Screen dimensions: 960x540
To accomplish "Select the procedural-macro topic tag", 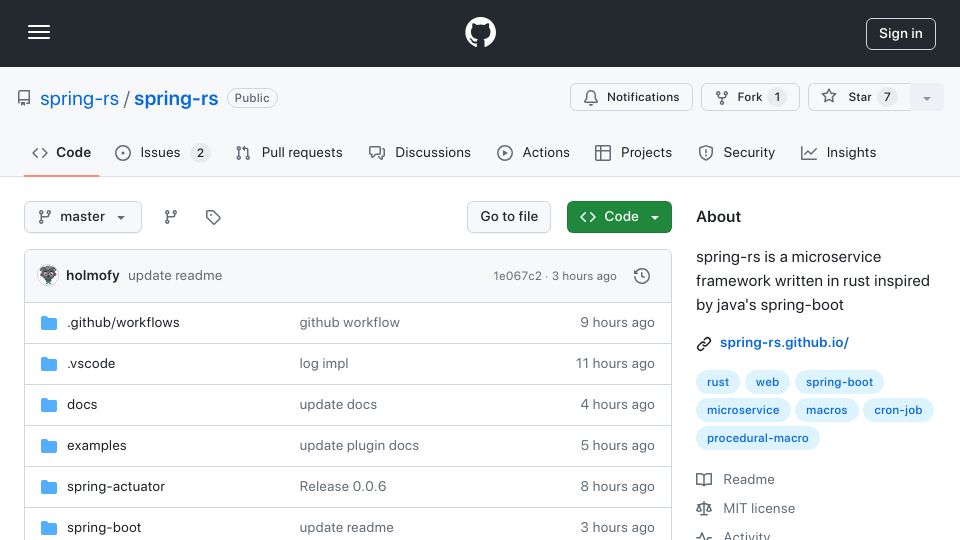I will (x=757, y=438).
